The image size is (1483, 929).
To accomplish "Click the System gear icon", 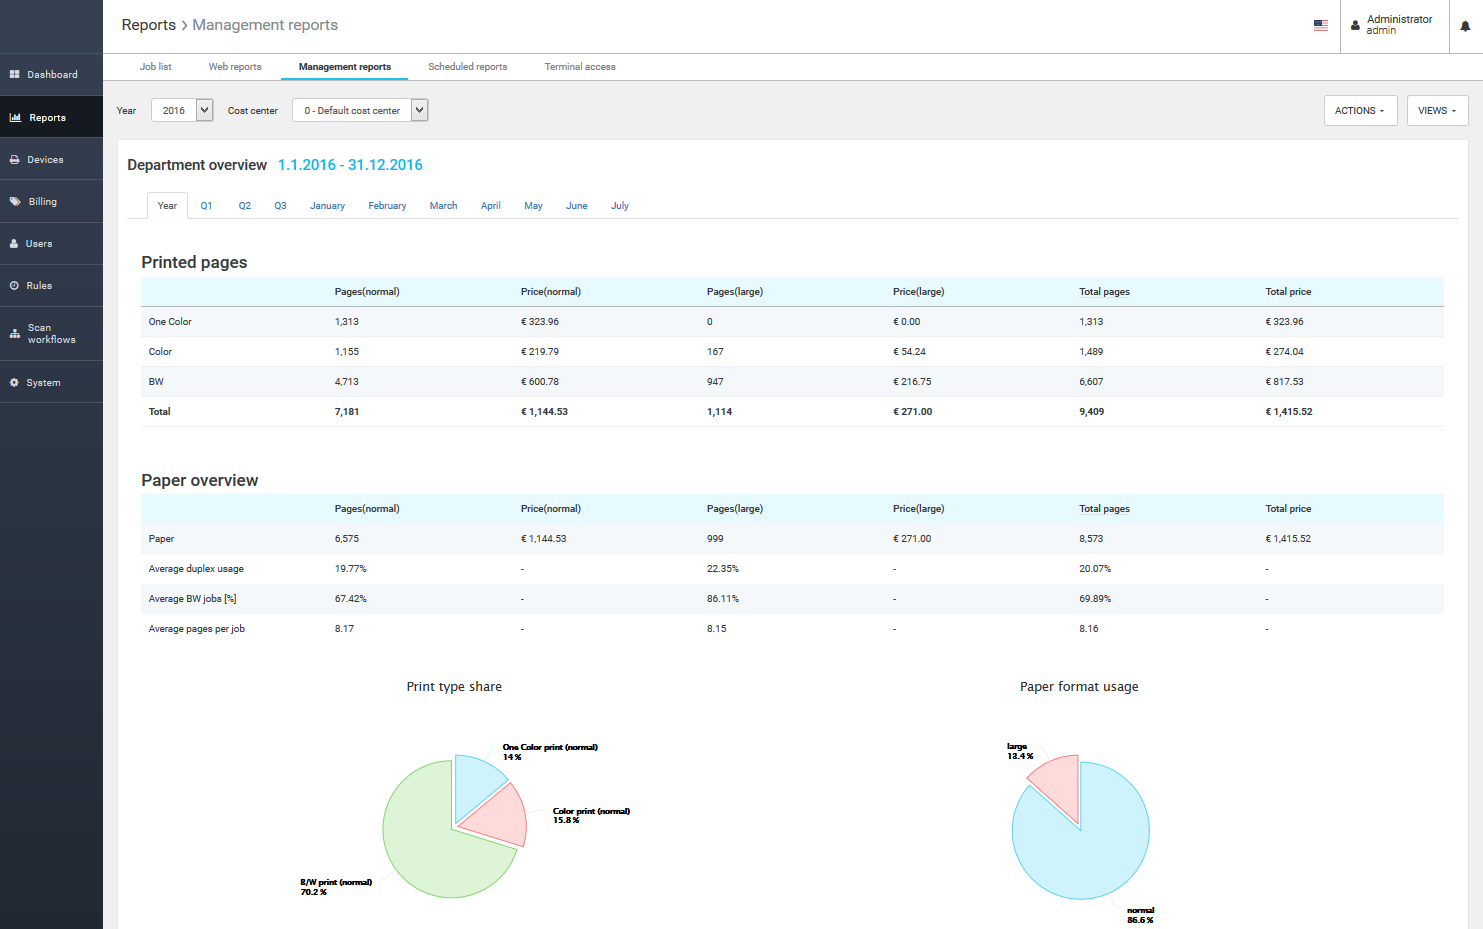I will pos(15,383).
